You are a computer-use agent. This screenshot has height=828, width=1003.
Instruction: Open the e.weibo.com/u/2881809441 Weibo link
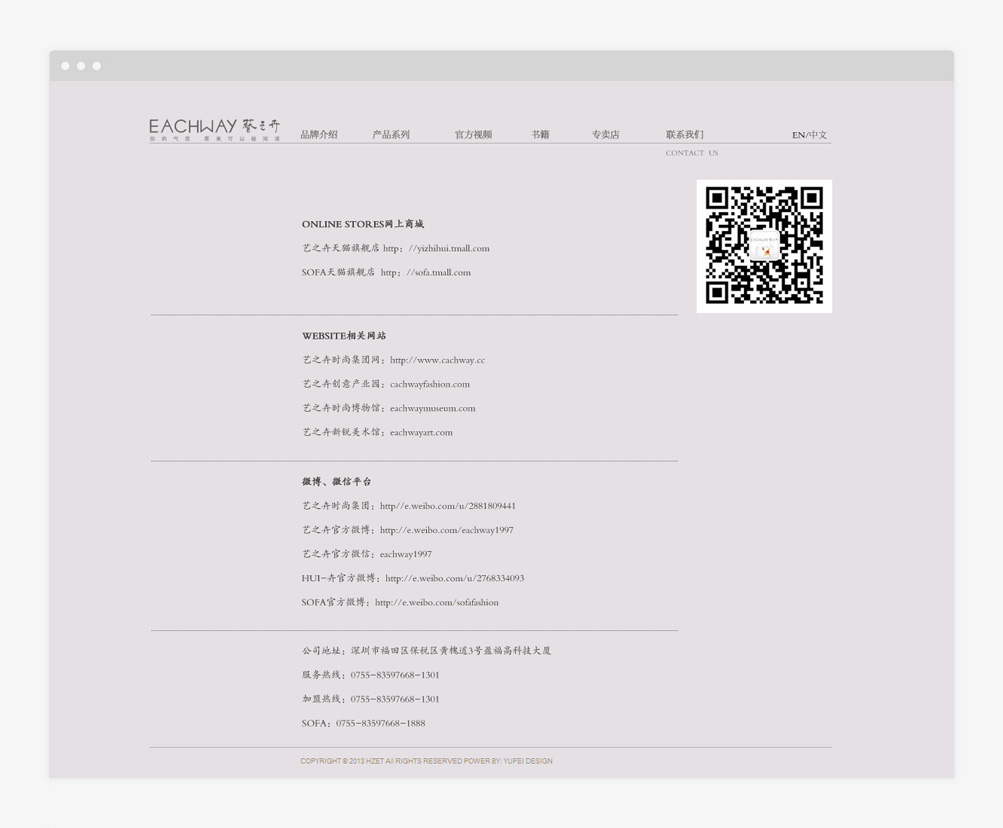448,507
